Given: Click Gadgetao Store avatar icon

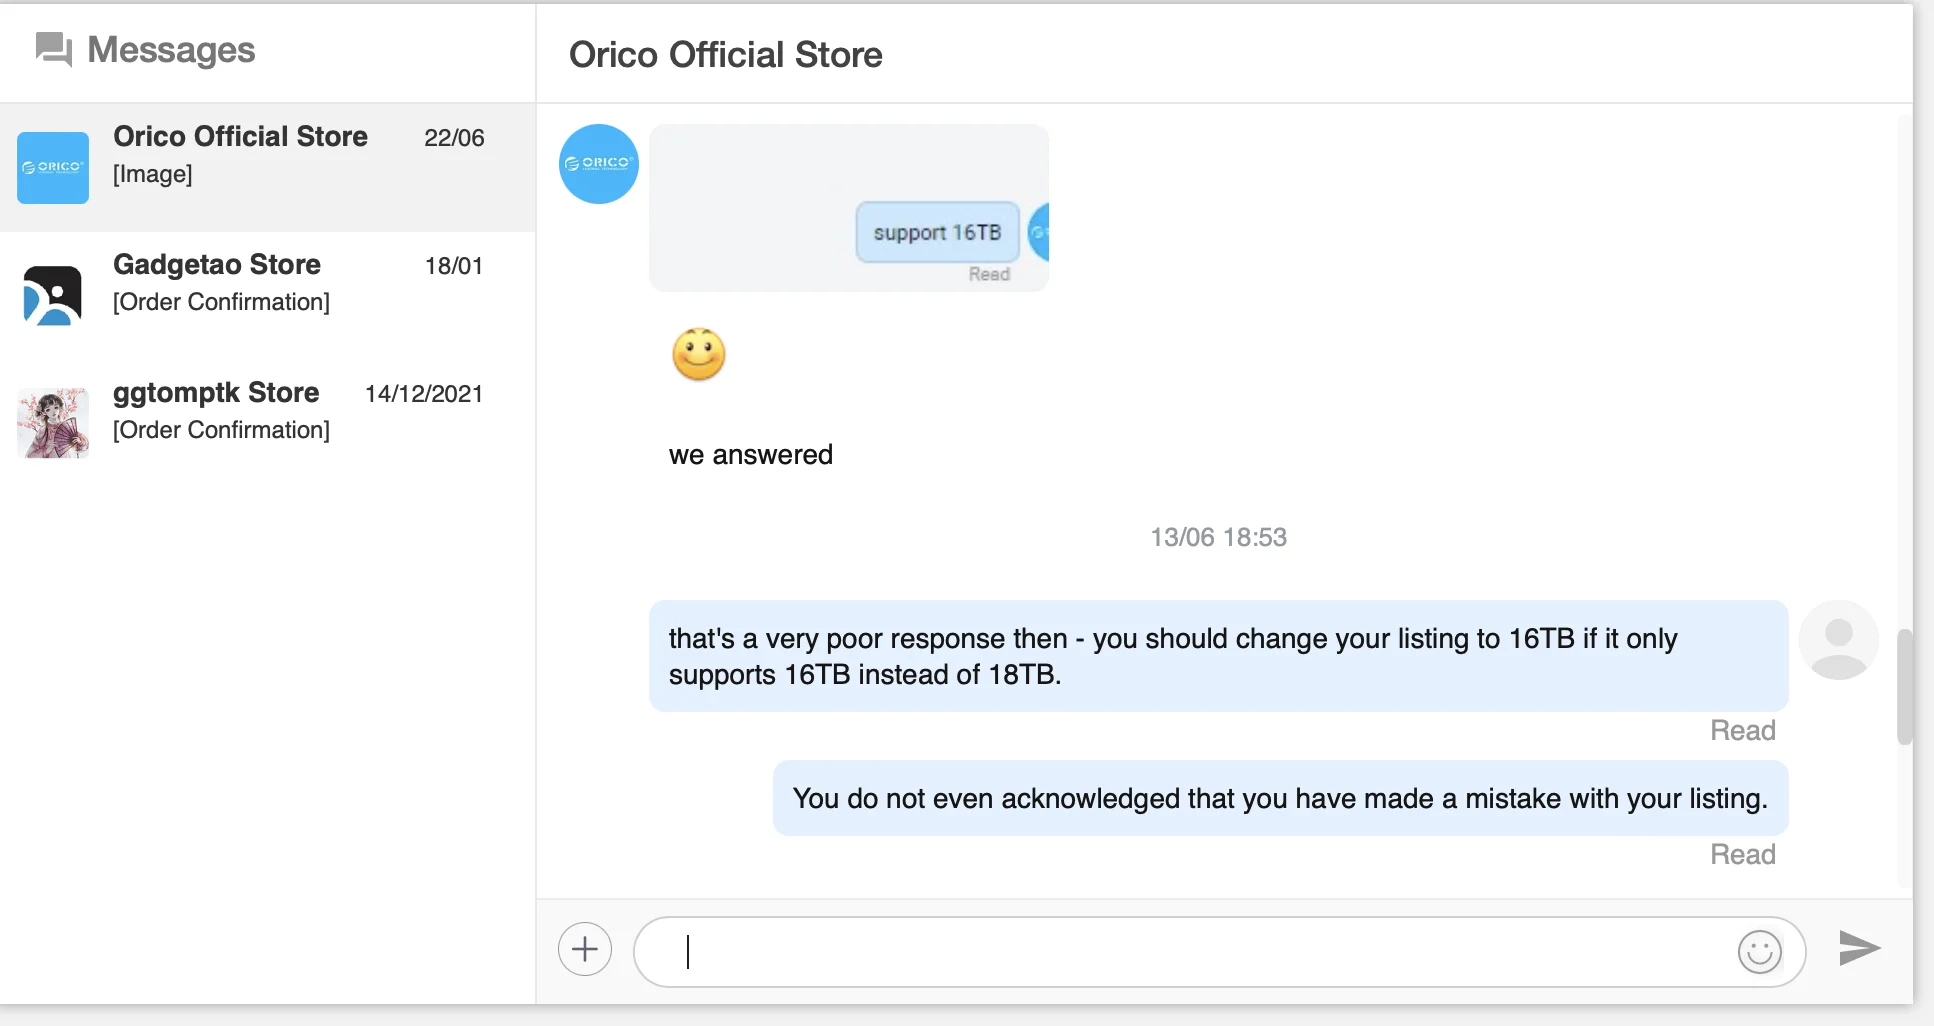Looking at the screenshot, I should (53, 295).
